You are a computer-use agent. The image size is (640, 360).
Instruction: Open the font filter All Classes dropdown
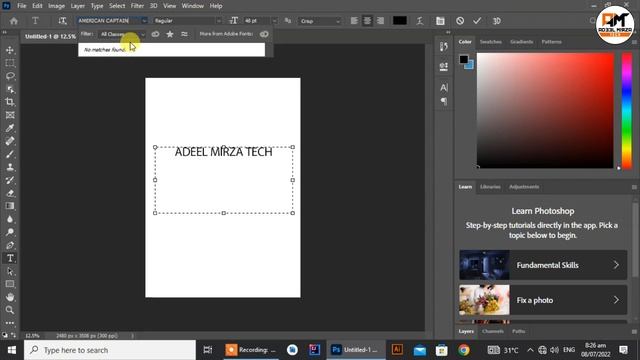pyautogui.click(x=122, y=34)
